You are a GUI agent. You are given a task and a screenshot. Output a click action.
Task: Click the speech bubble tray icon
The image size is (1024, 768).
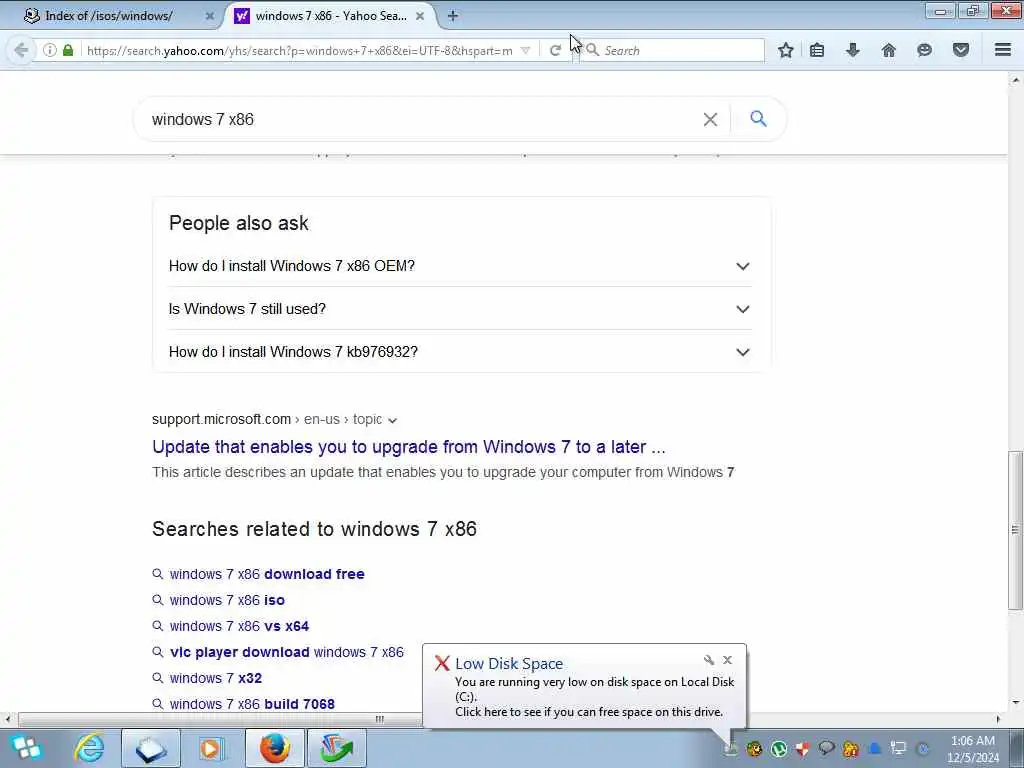[826, 748]
